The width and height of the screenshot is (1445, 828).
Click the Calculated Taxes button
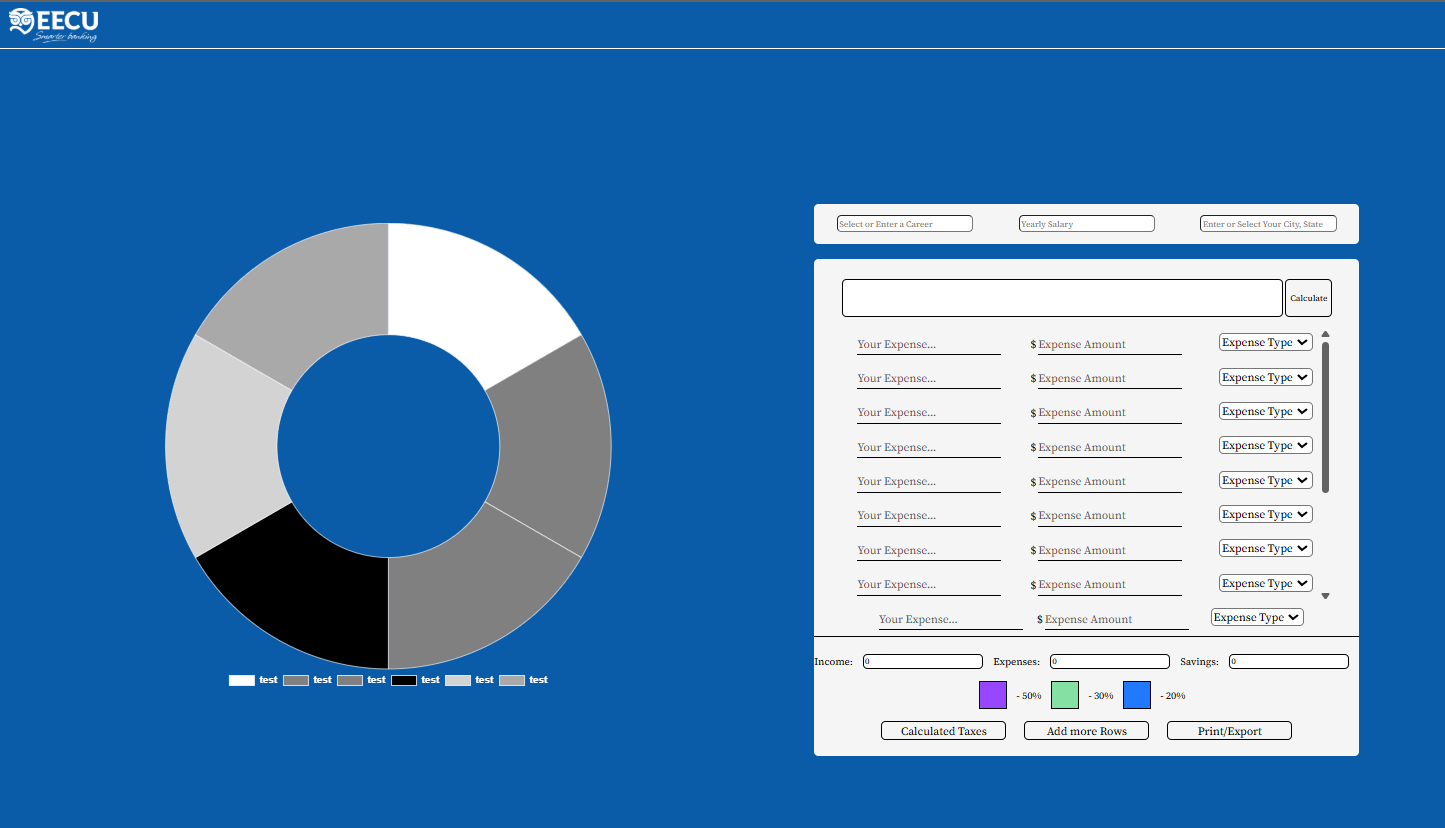tap(943, 731)
